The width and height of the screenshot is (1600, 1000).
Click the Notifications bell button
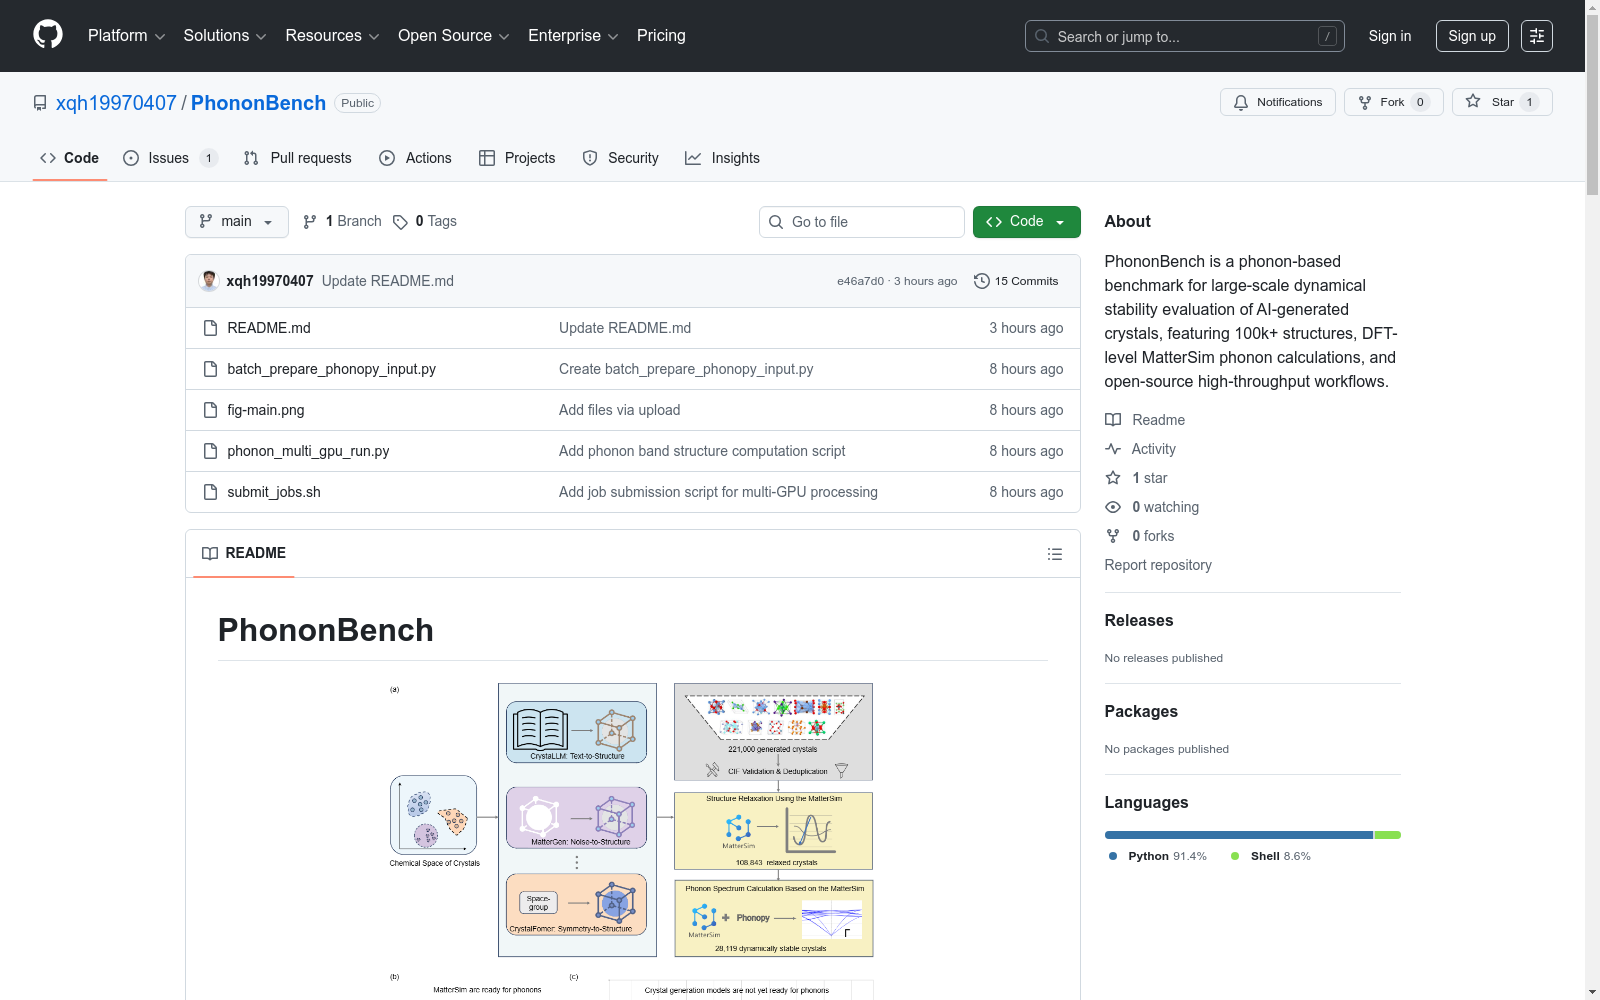click(x=1278, y=102)
